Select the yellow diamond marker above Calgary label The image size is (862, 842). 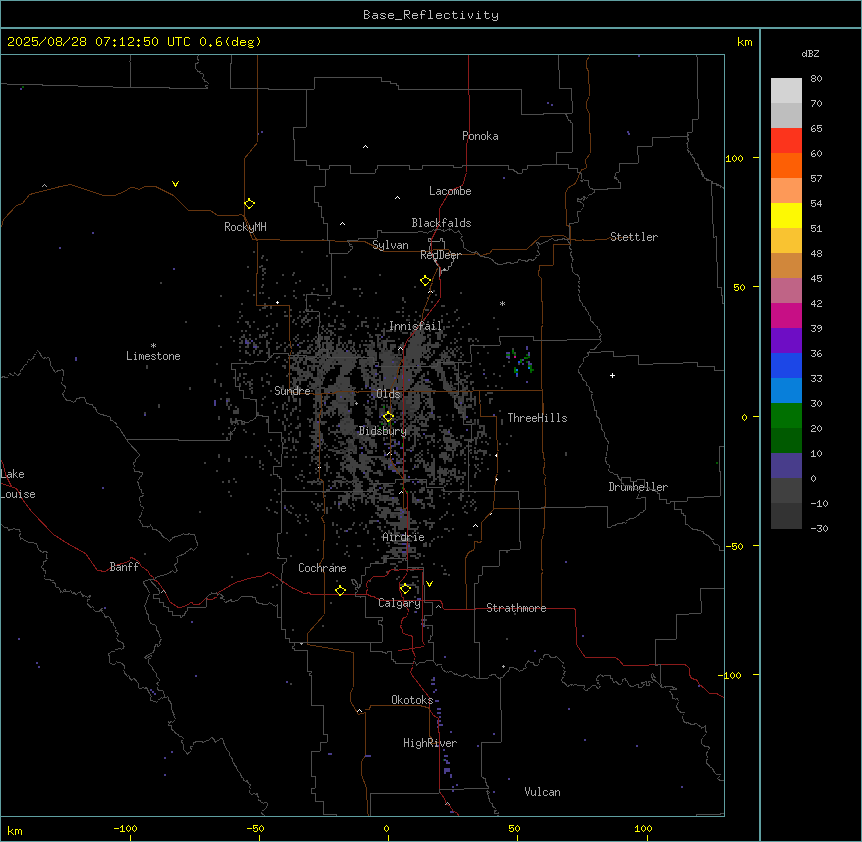click(405, 589)
